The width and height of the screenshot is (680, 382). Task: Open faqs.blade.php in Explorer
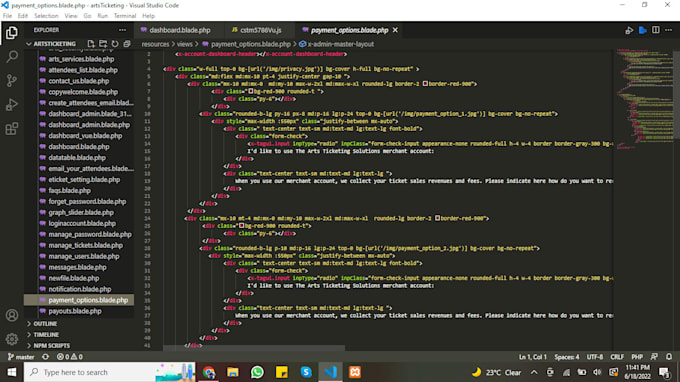[69, 190]
